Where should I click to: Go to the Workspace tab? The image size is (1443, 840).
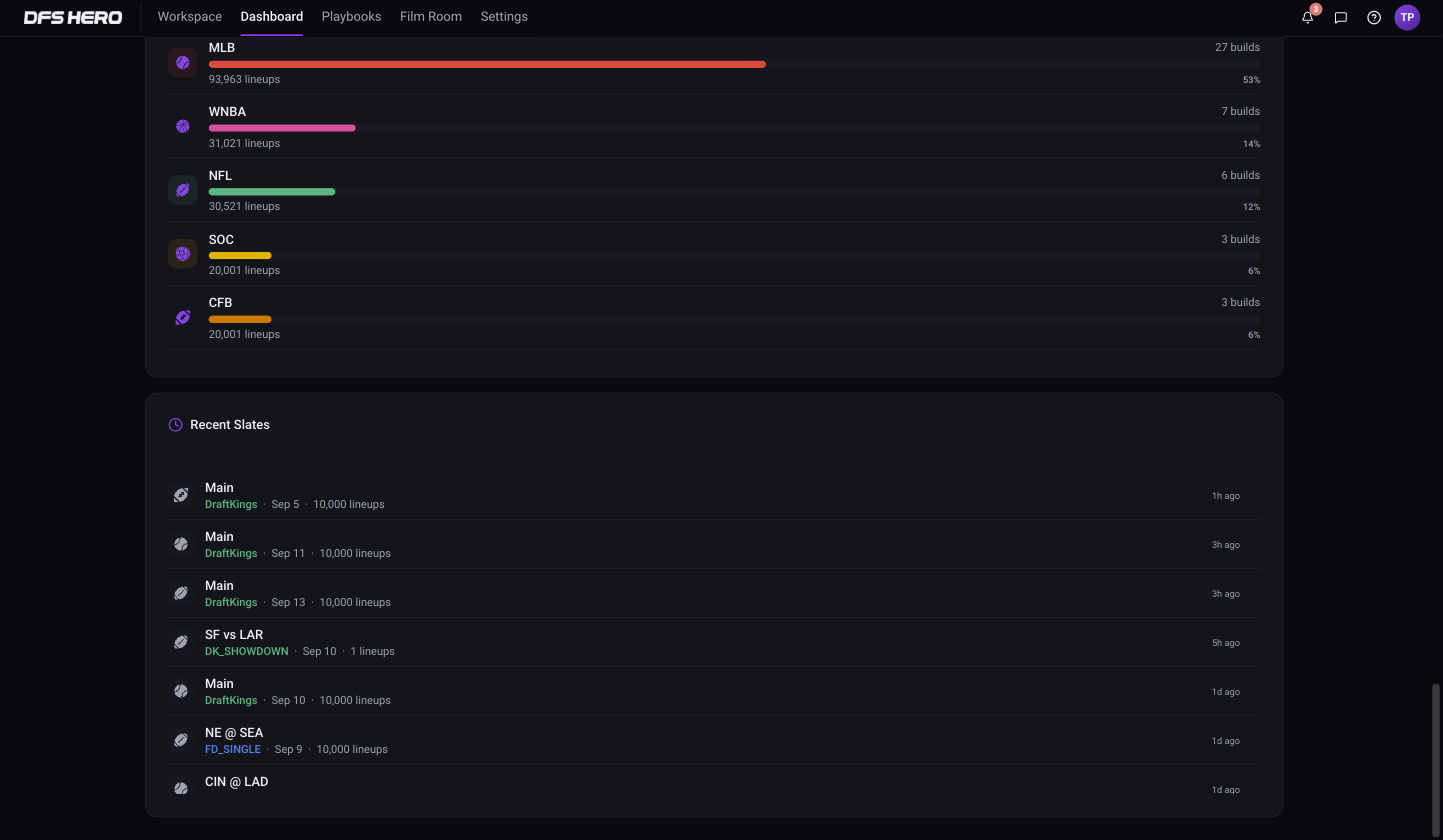point(190,17)
